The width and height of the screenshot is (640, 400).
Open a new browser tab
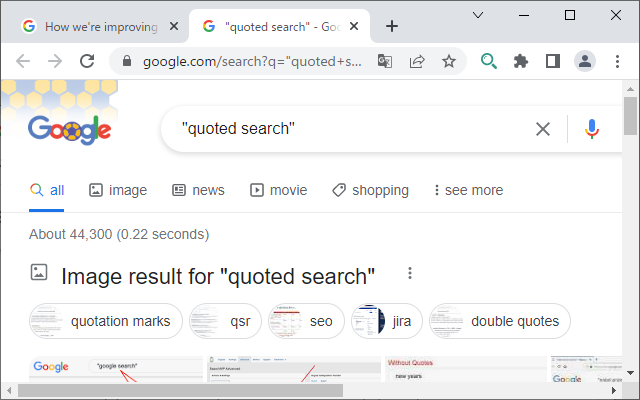pos(392,26)
